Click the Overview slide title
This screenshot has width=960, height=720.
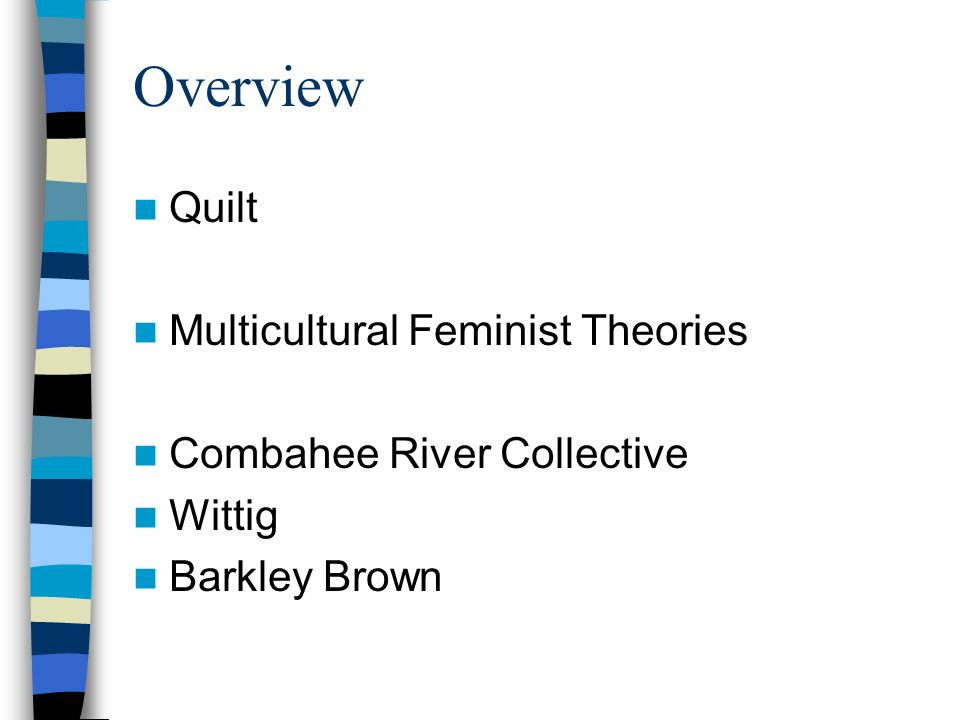(x=249, y=88)
